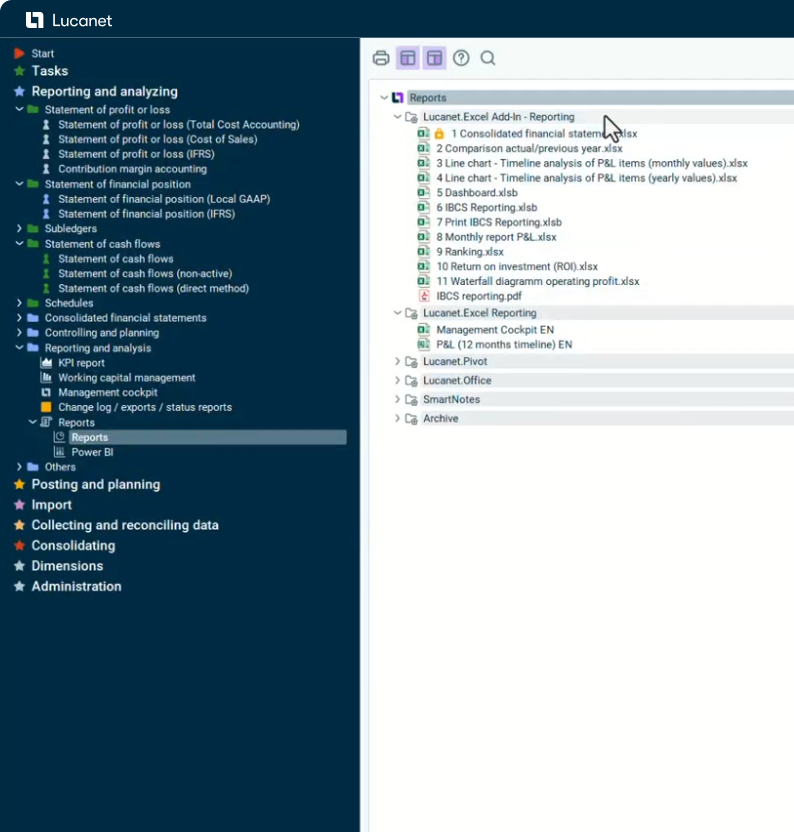
Task: Open the Administration section
Action: pos(76,587)
